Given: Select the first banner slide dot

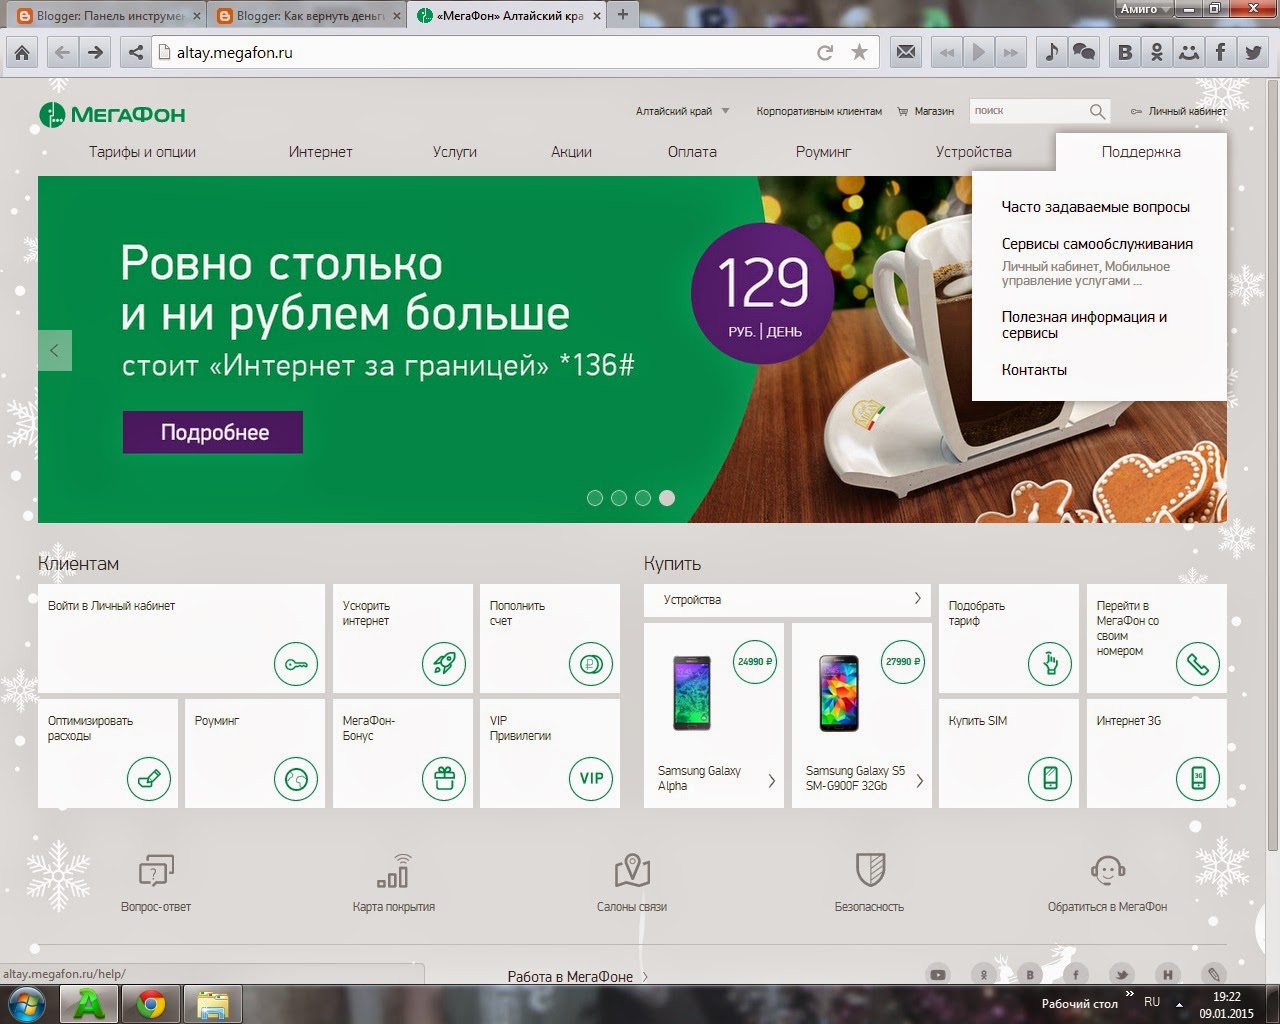Looking at the screenshot, I should [x=595, y=498].
